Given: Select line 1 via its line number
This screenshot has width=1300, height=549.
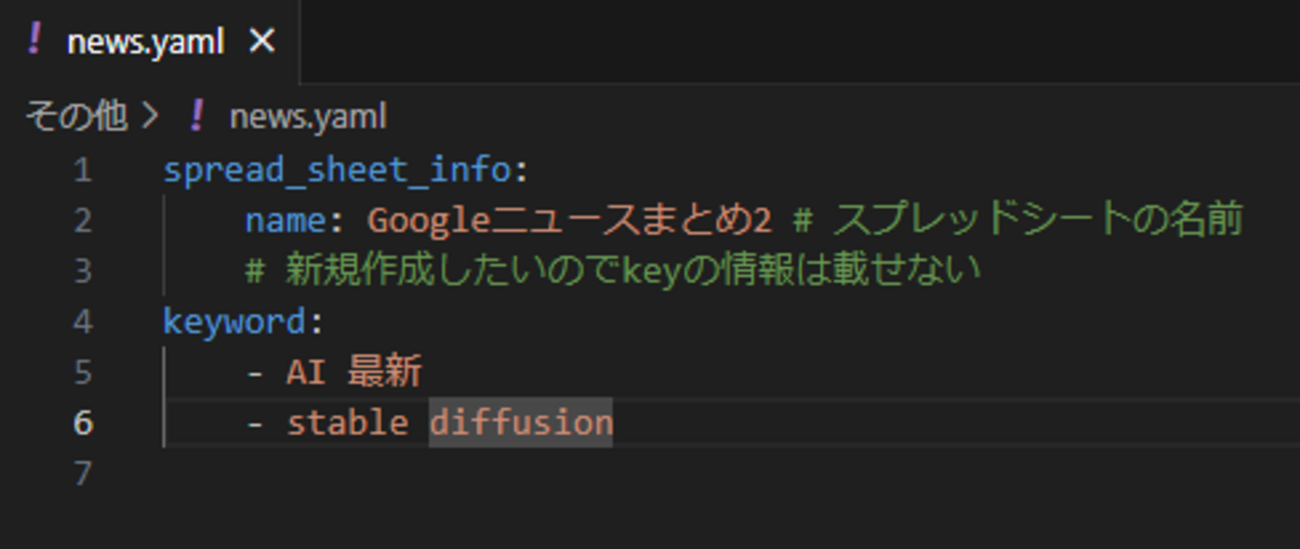Looking at the screenshot, I should tap(82, 170).
